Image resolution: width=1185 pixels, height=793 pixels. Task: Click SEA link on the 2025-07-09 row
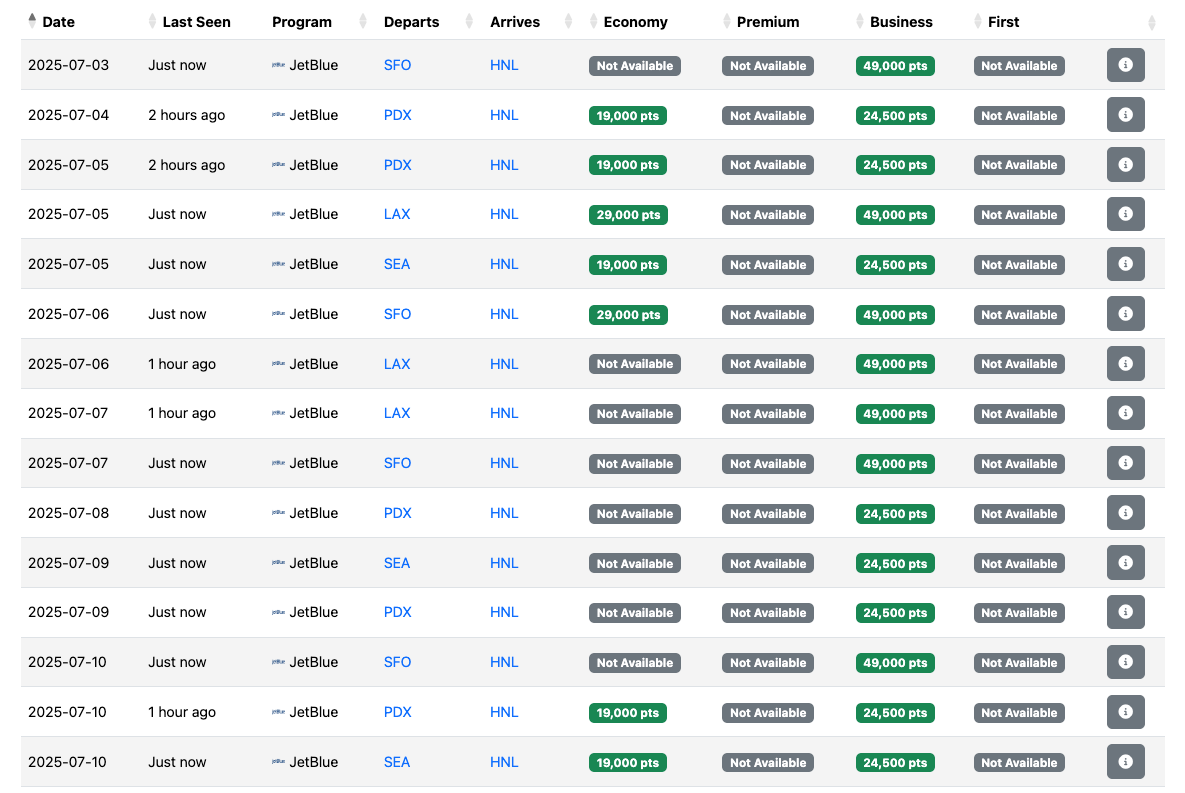(x=397, y=562)
